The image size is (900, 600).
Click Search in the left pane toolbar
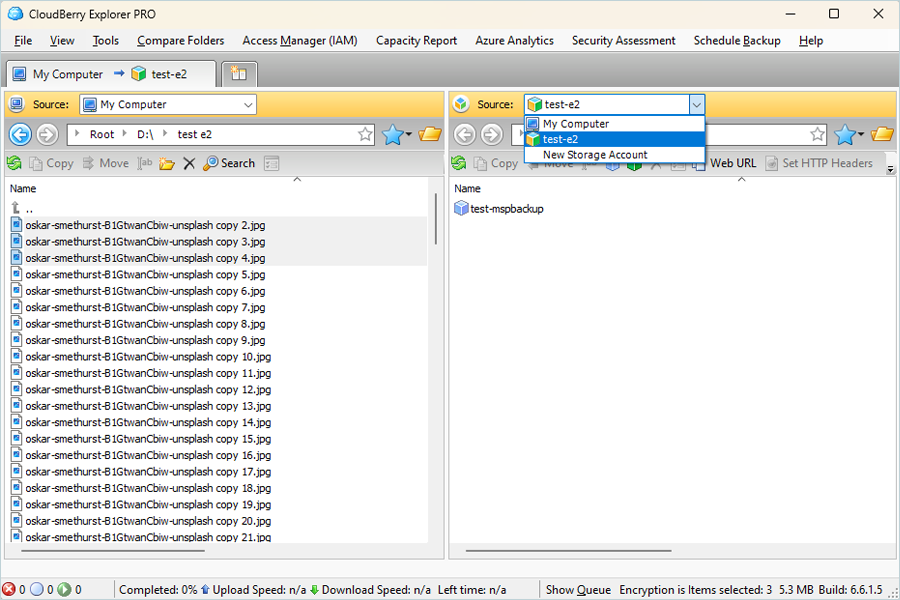[x=229, y=164]
